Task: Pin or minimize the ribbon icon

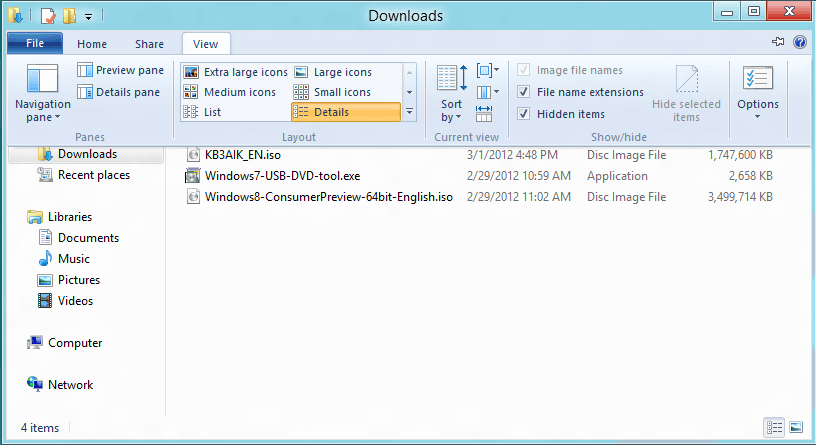Action: click(778, 42)
